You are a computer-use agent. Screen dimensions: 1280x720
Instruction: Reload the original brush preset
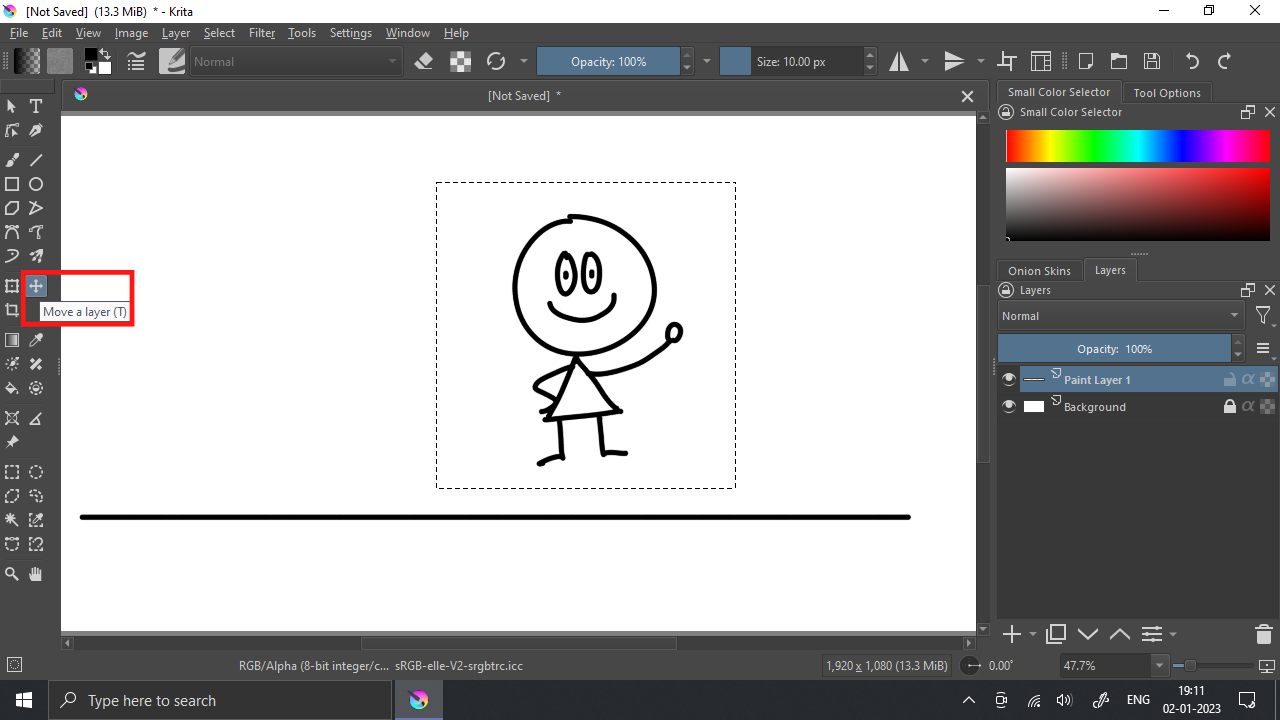[x=496, y=61]
